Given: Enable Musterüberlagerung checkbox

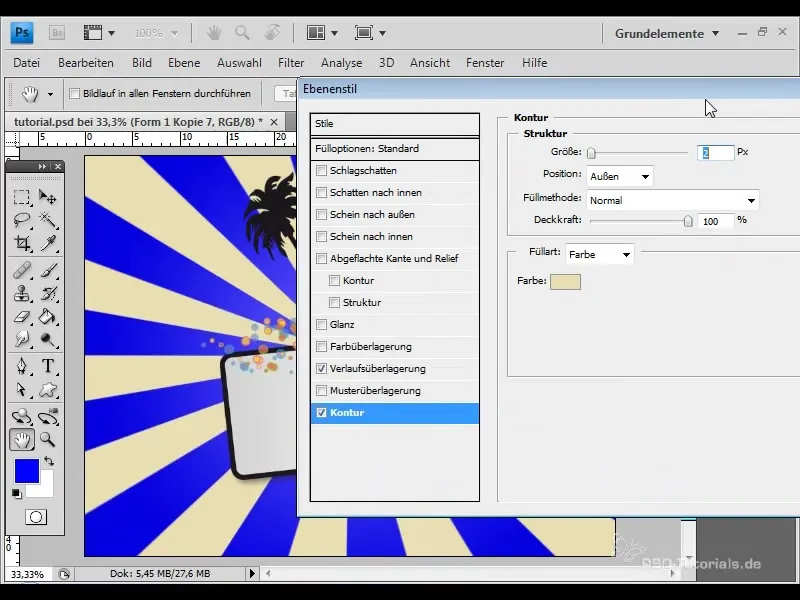Looking at the screenshot, I should click(x=321, y=390).
